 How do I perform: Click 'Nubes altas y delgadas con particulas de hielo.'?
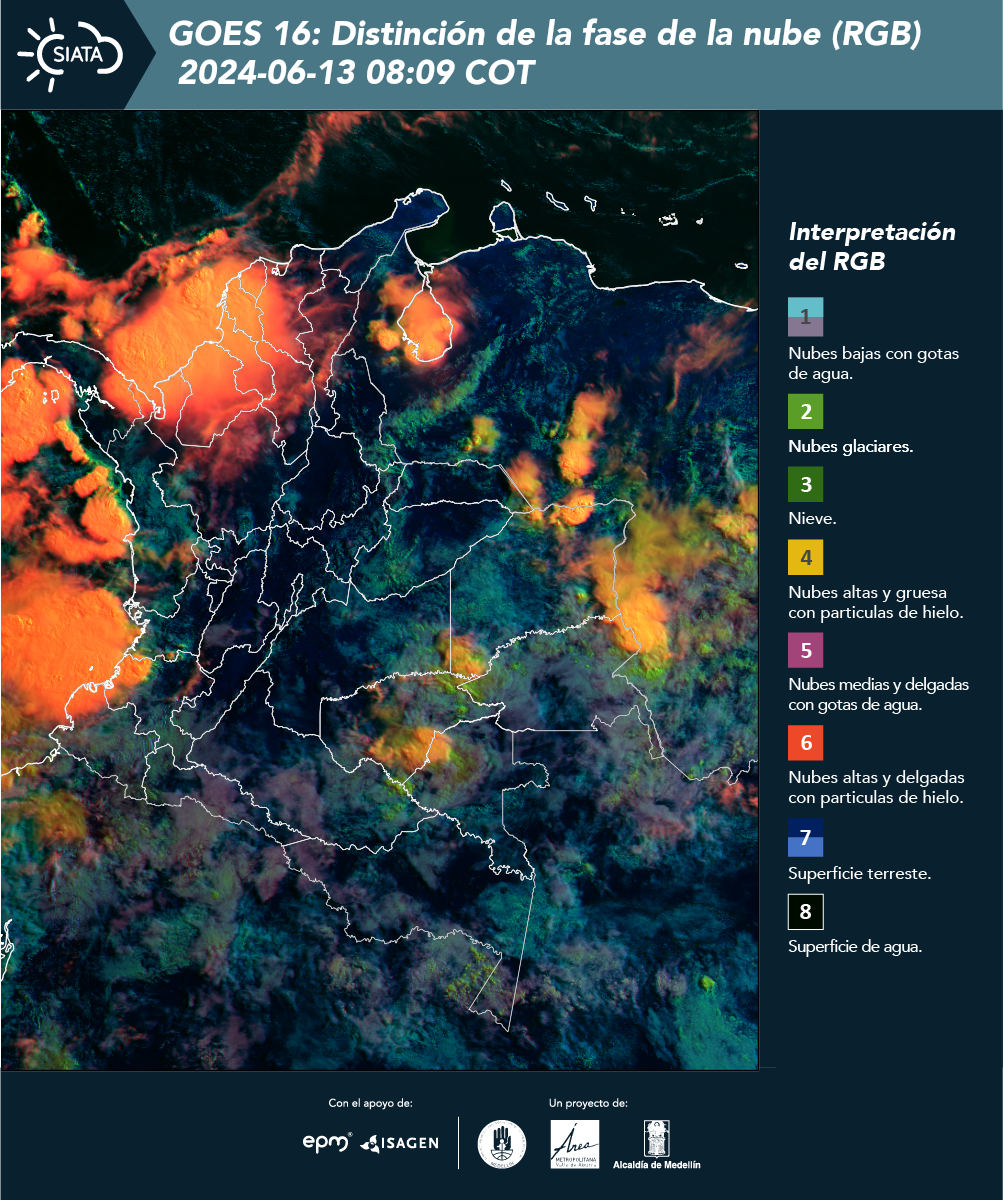pos(876,788)
